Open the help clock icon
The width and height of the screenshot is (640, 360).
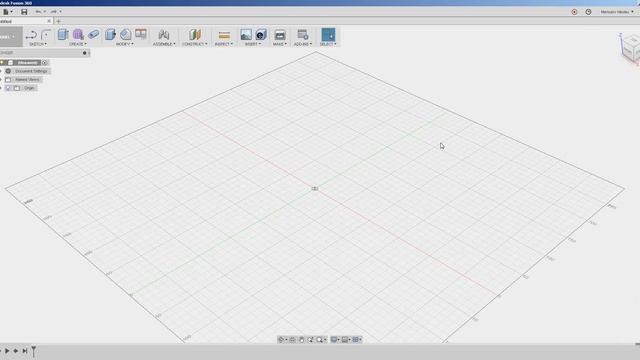tap(588, 12)
